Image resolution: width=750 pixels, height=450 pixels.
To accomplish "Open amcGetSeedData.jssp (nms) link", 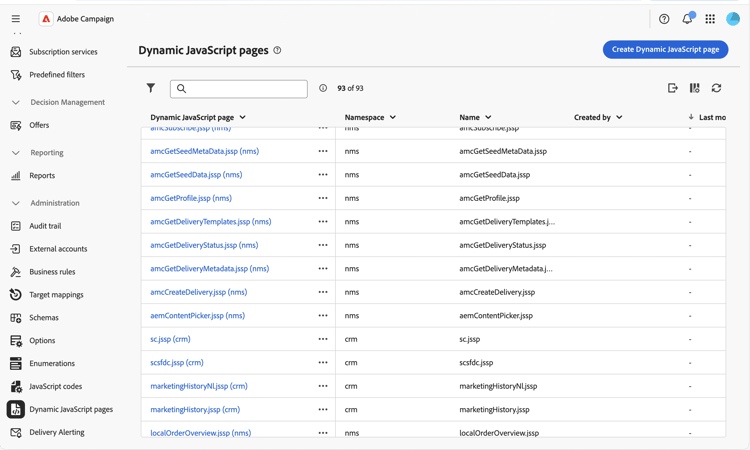I will click(x=196, y=175).
